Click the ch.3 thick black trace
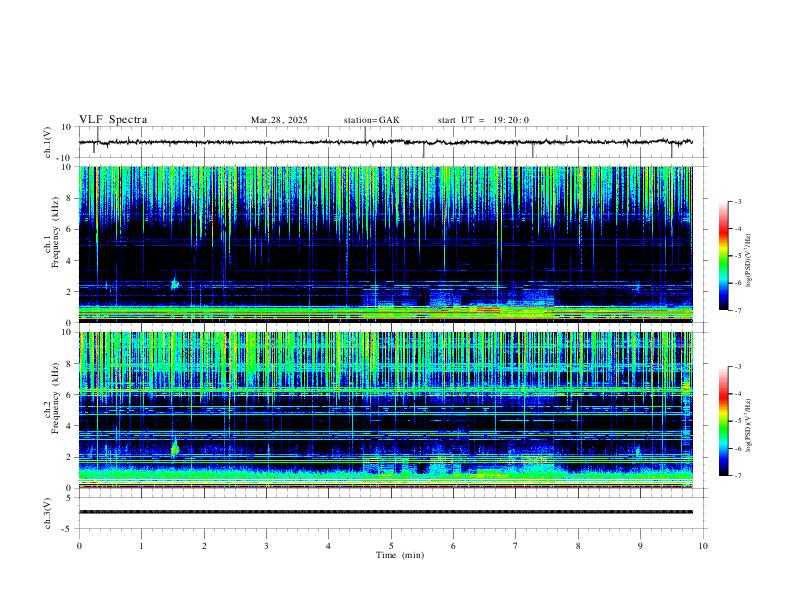Image resolution: width=792 pixels, height=612 pixels. point(386,512)
